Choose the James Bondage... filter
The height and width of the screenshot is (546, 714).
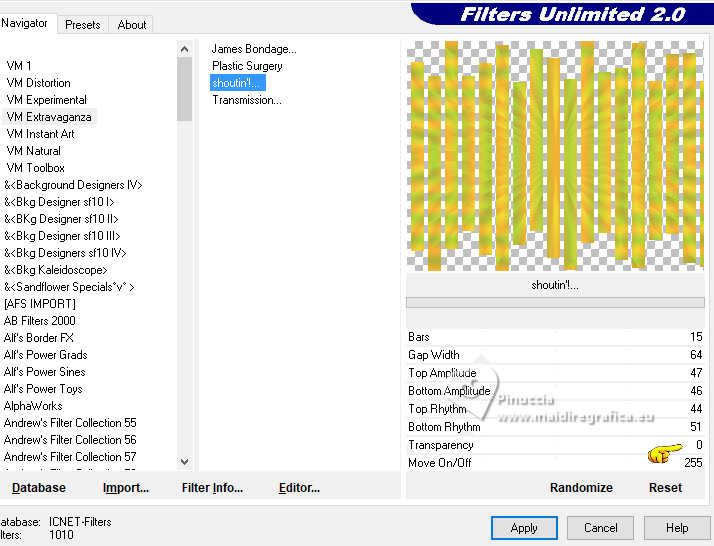point(254,49)
